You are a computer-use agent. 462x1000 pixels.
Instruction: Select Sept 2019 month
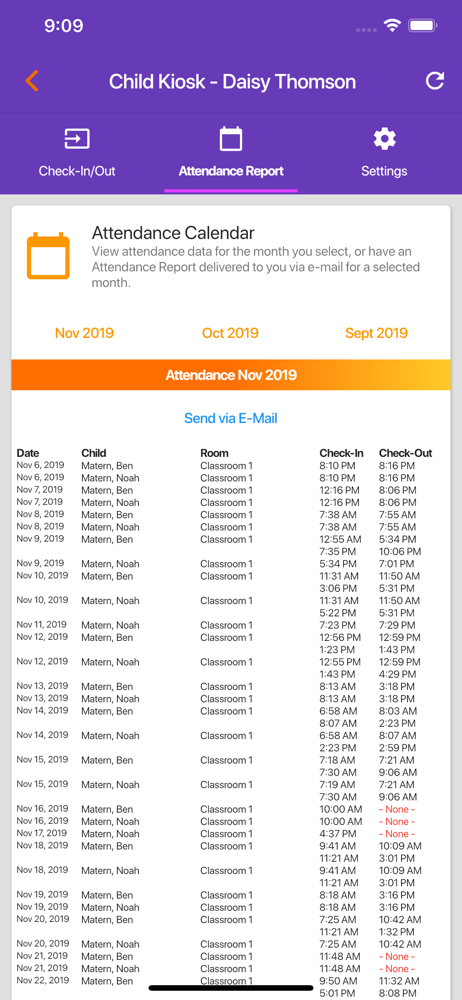point(376,333)
